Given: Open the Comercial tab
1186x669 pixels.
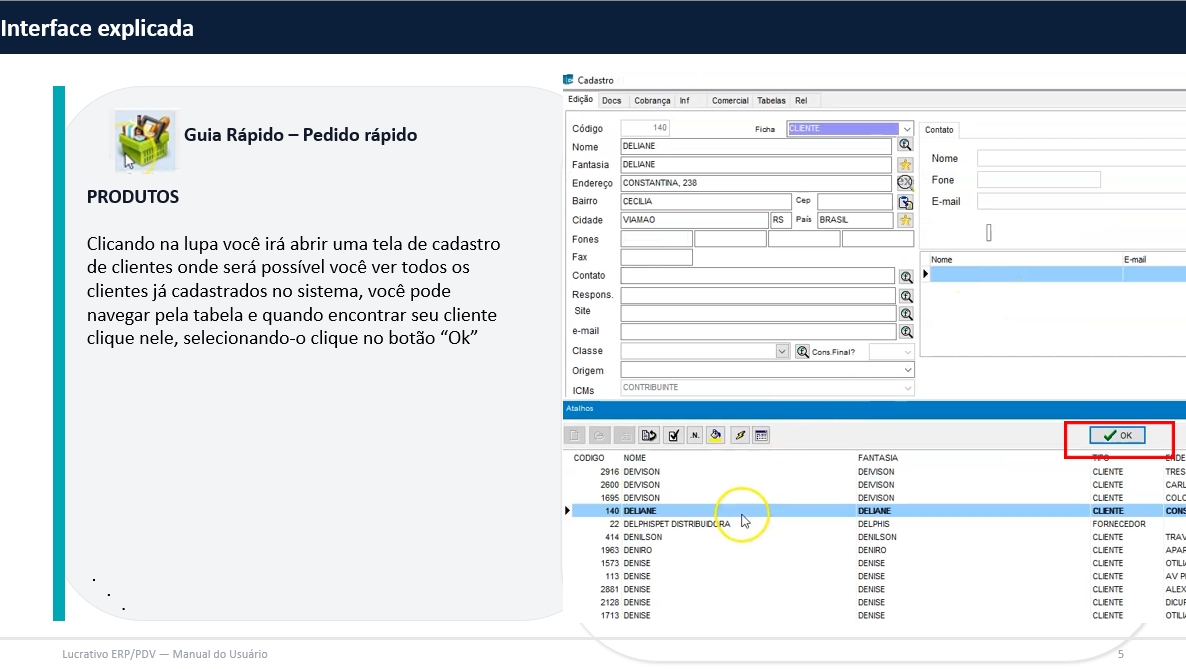Looking at the screenshot, I should 729,101.
